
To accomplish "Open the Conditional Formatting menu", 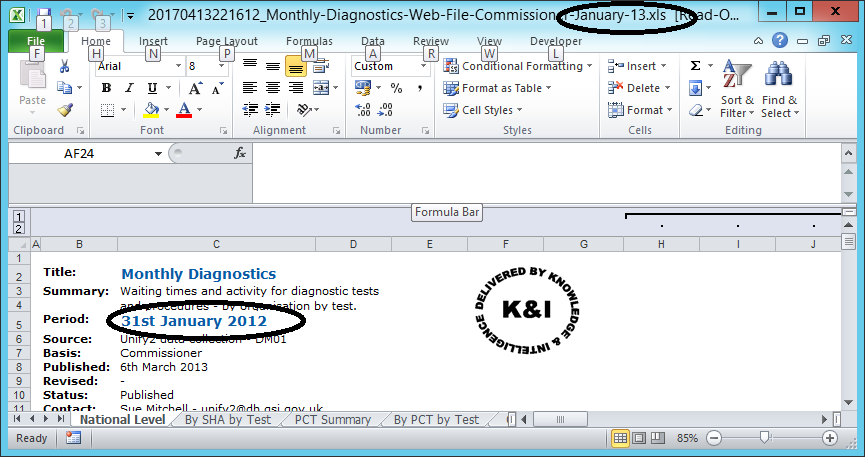I will coord(518,66).
